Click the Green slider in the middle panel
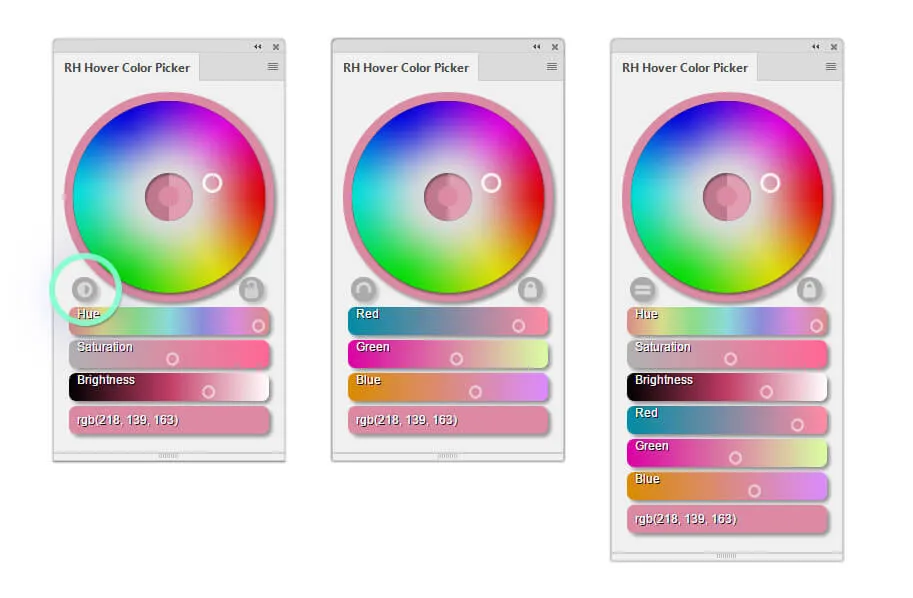 [448, 354]
